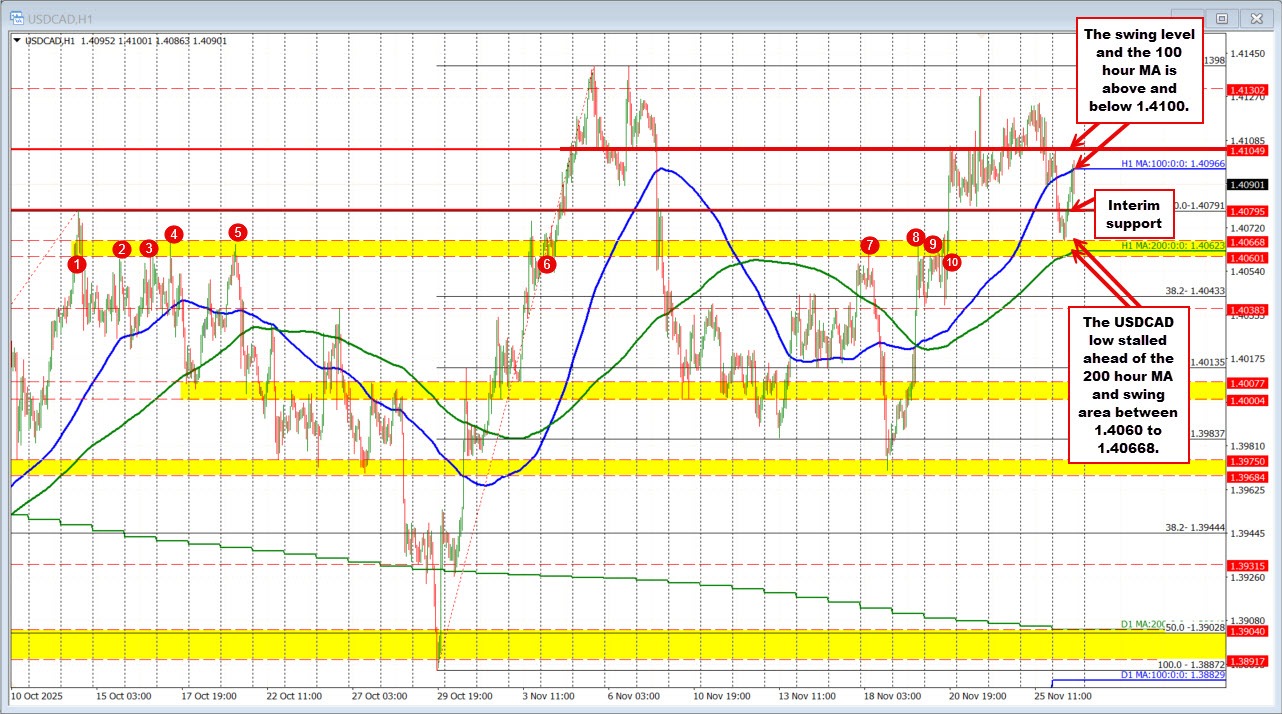1282x714 pixels.
Task: Click the '10 Oct 2025' date label
Action: [38, 699]
